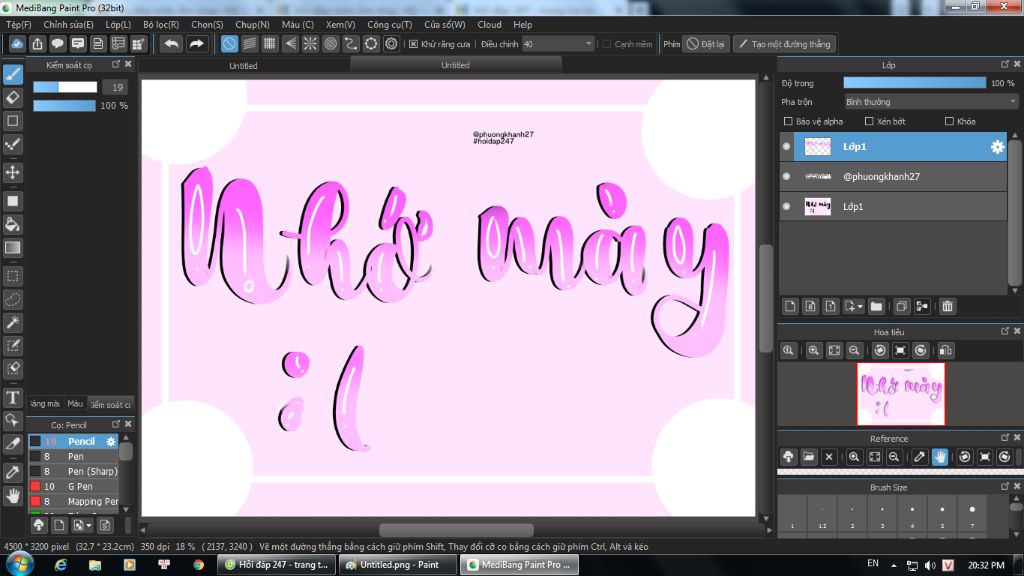Click the volume icon in system tray
Viewport: 1024px width, 576px height.
click(x=930, y=565)
